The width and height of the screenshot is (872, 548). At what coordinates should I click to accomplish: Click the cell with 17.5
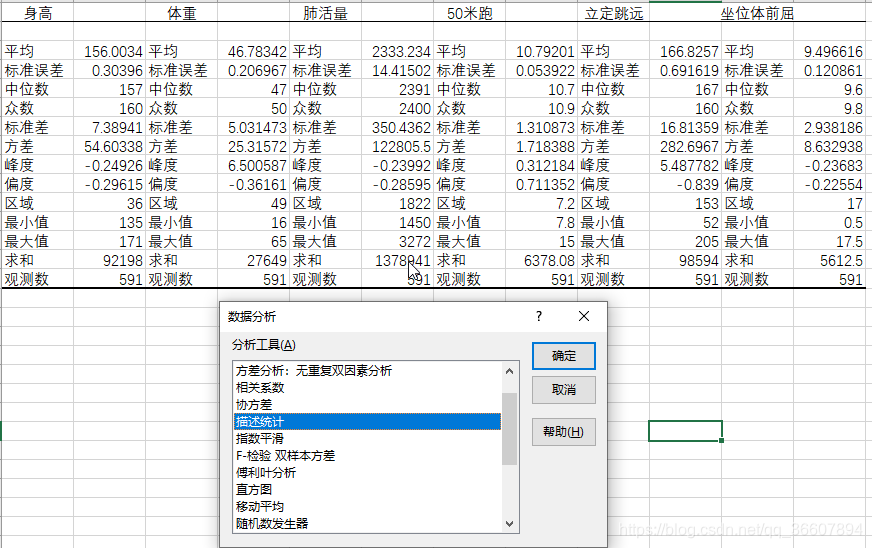click(x=830, y=241)
